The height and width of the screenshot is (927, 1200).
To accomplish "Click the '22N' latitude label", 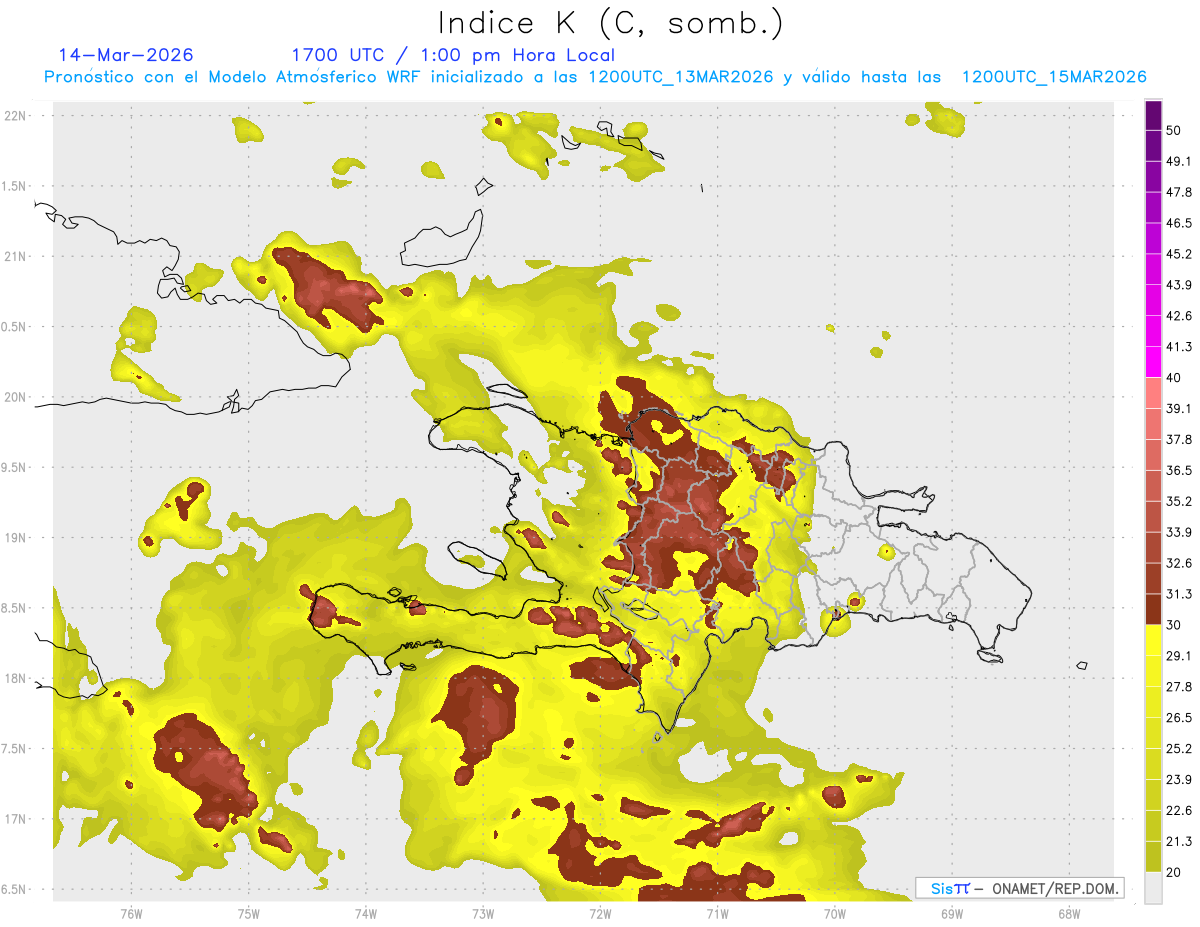I will pos(14,115).
